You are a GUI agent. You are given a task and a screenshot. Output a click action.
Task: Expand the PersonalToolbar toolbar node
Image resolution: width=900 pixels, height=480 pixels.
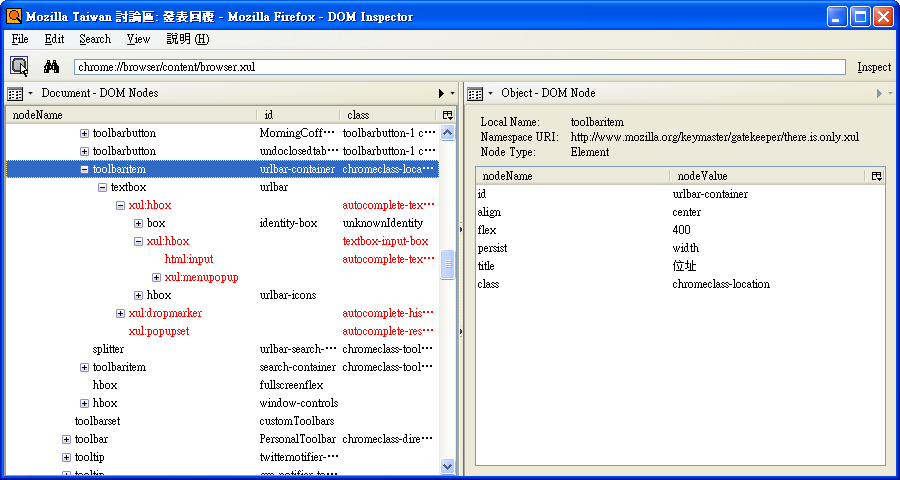tap(67, 440)
